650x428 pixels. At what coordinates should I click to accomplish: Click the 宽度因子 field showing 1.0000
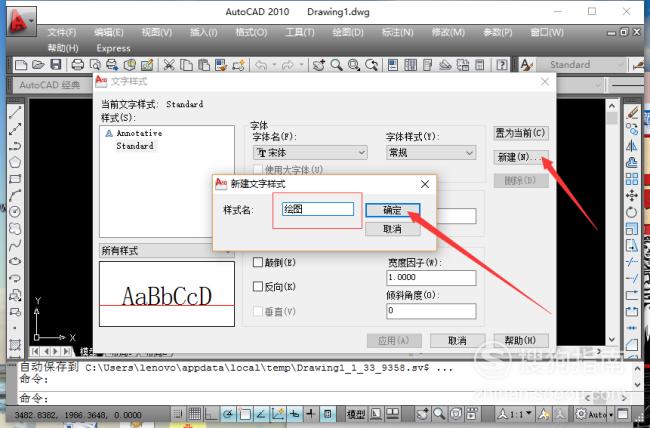(431, 277)
